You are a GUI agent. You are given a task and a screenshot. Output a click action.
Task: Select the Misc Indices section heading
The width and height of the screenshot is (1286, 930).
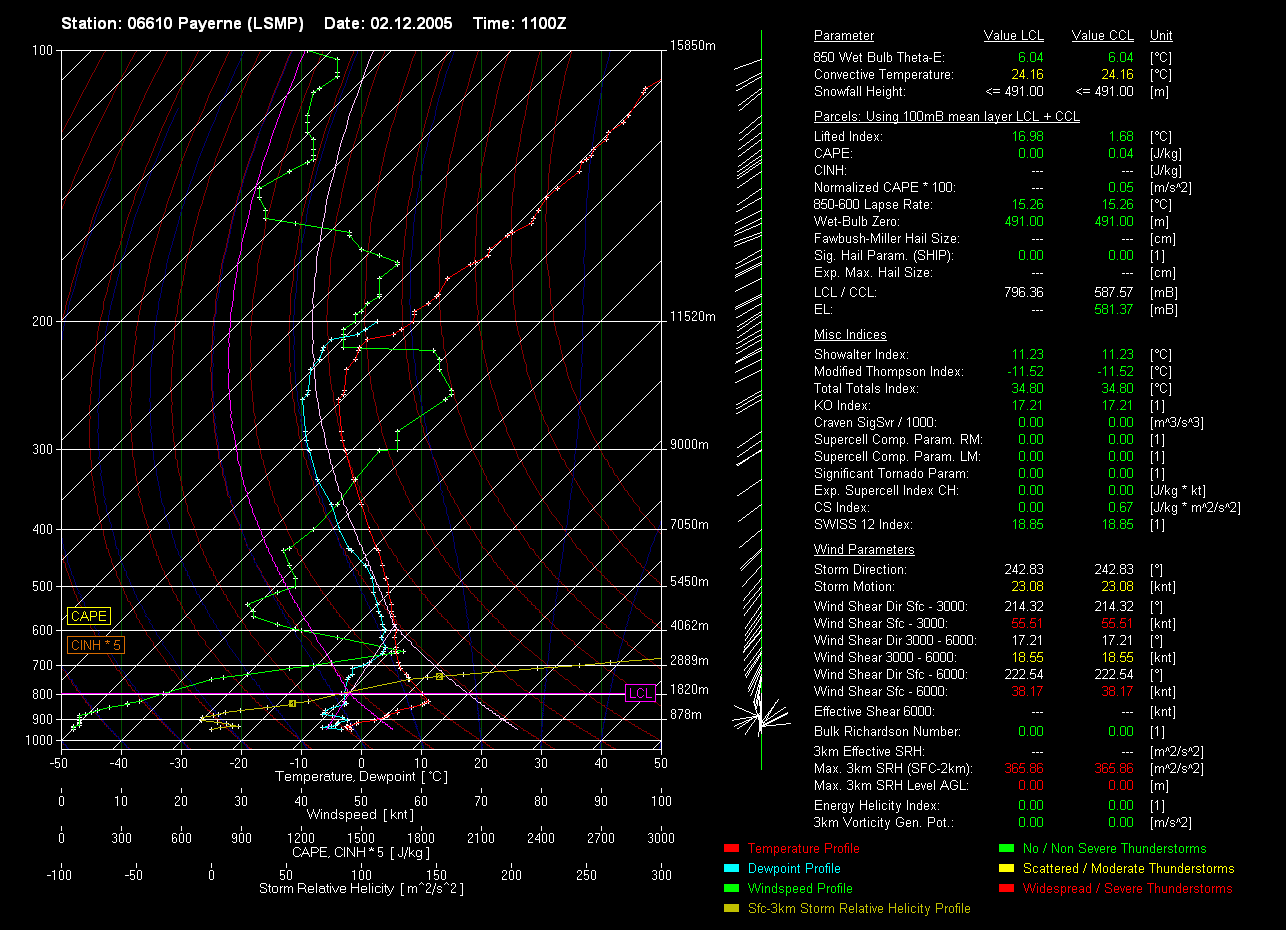click(x=850, y=335)
